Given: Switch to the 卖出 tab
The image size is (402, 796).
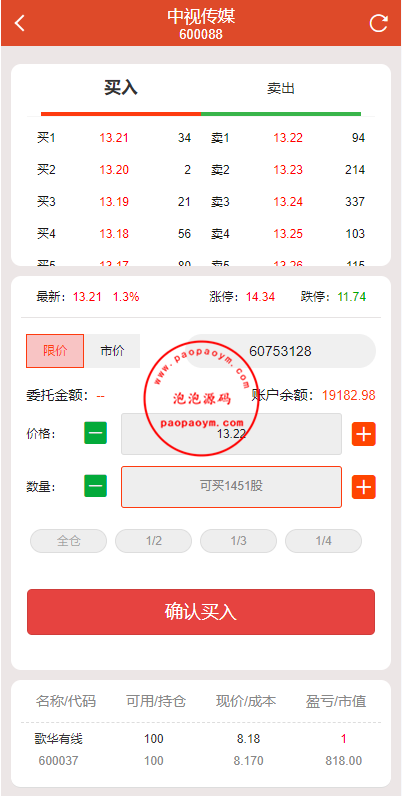Looking at the screenshot, I should pyautogui.click(x=281, y=88).
